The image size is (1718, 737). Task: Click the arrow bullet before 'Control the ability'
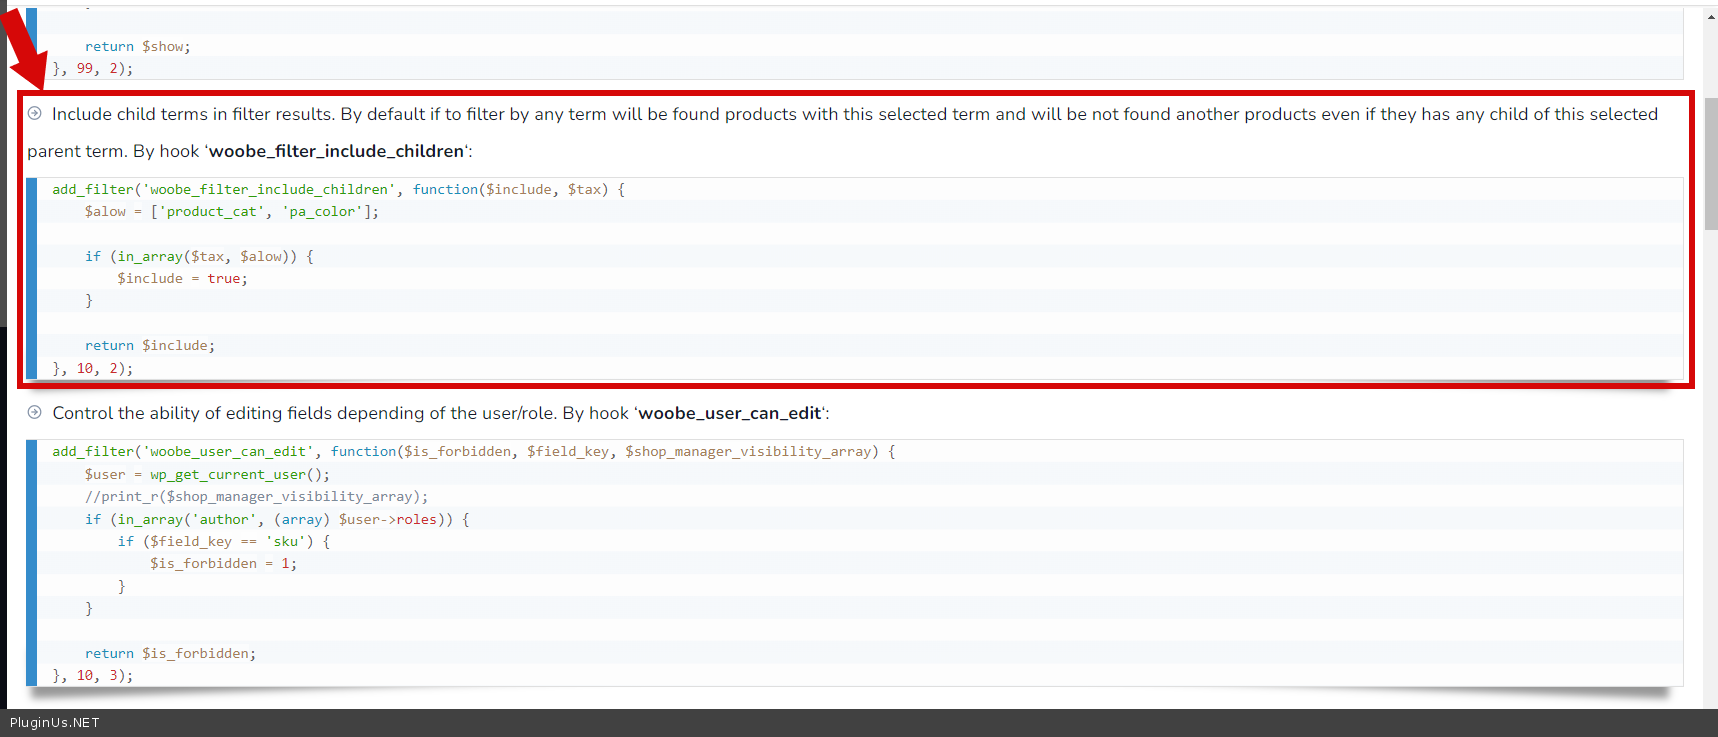[35, 413]
